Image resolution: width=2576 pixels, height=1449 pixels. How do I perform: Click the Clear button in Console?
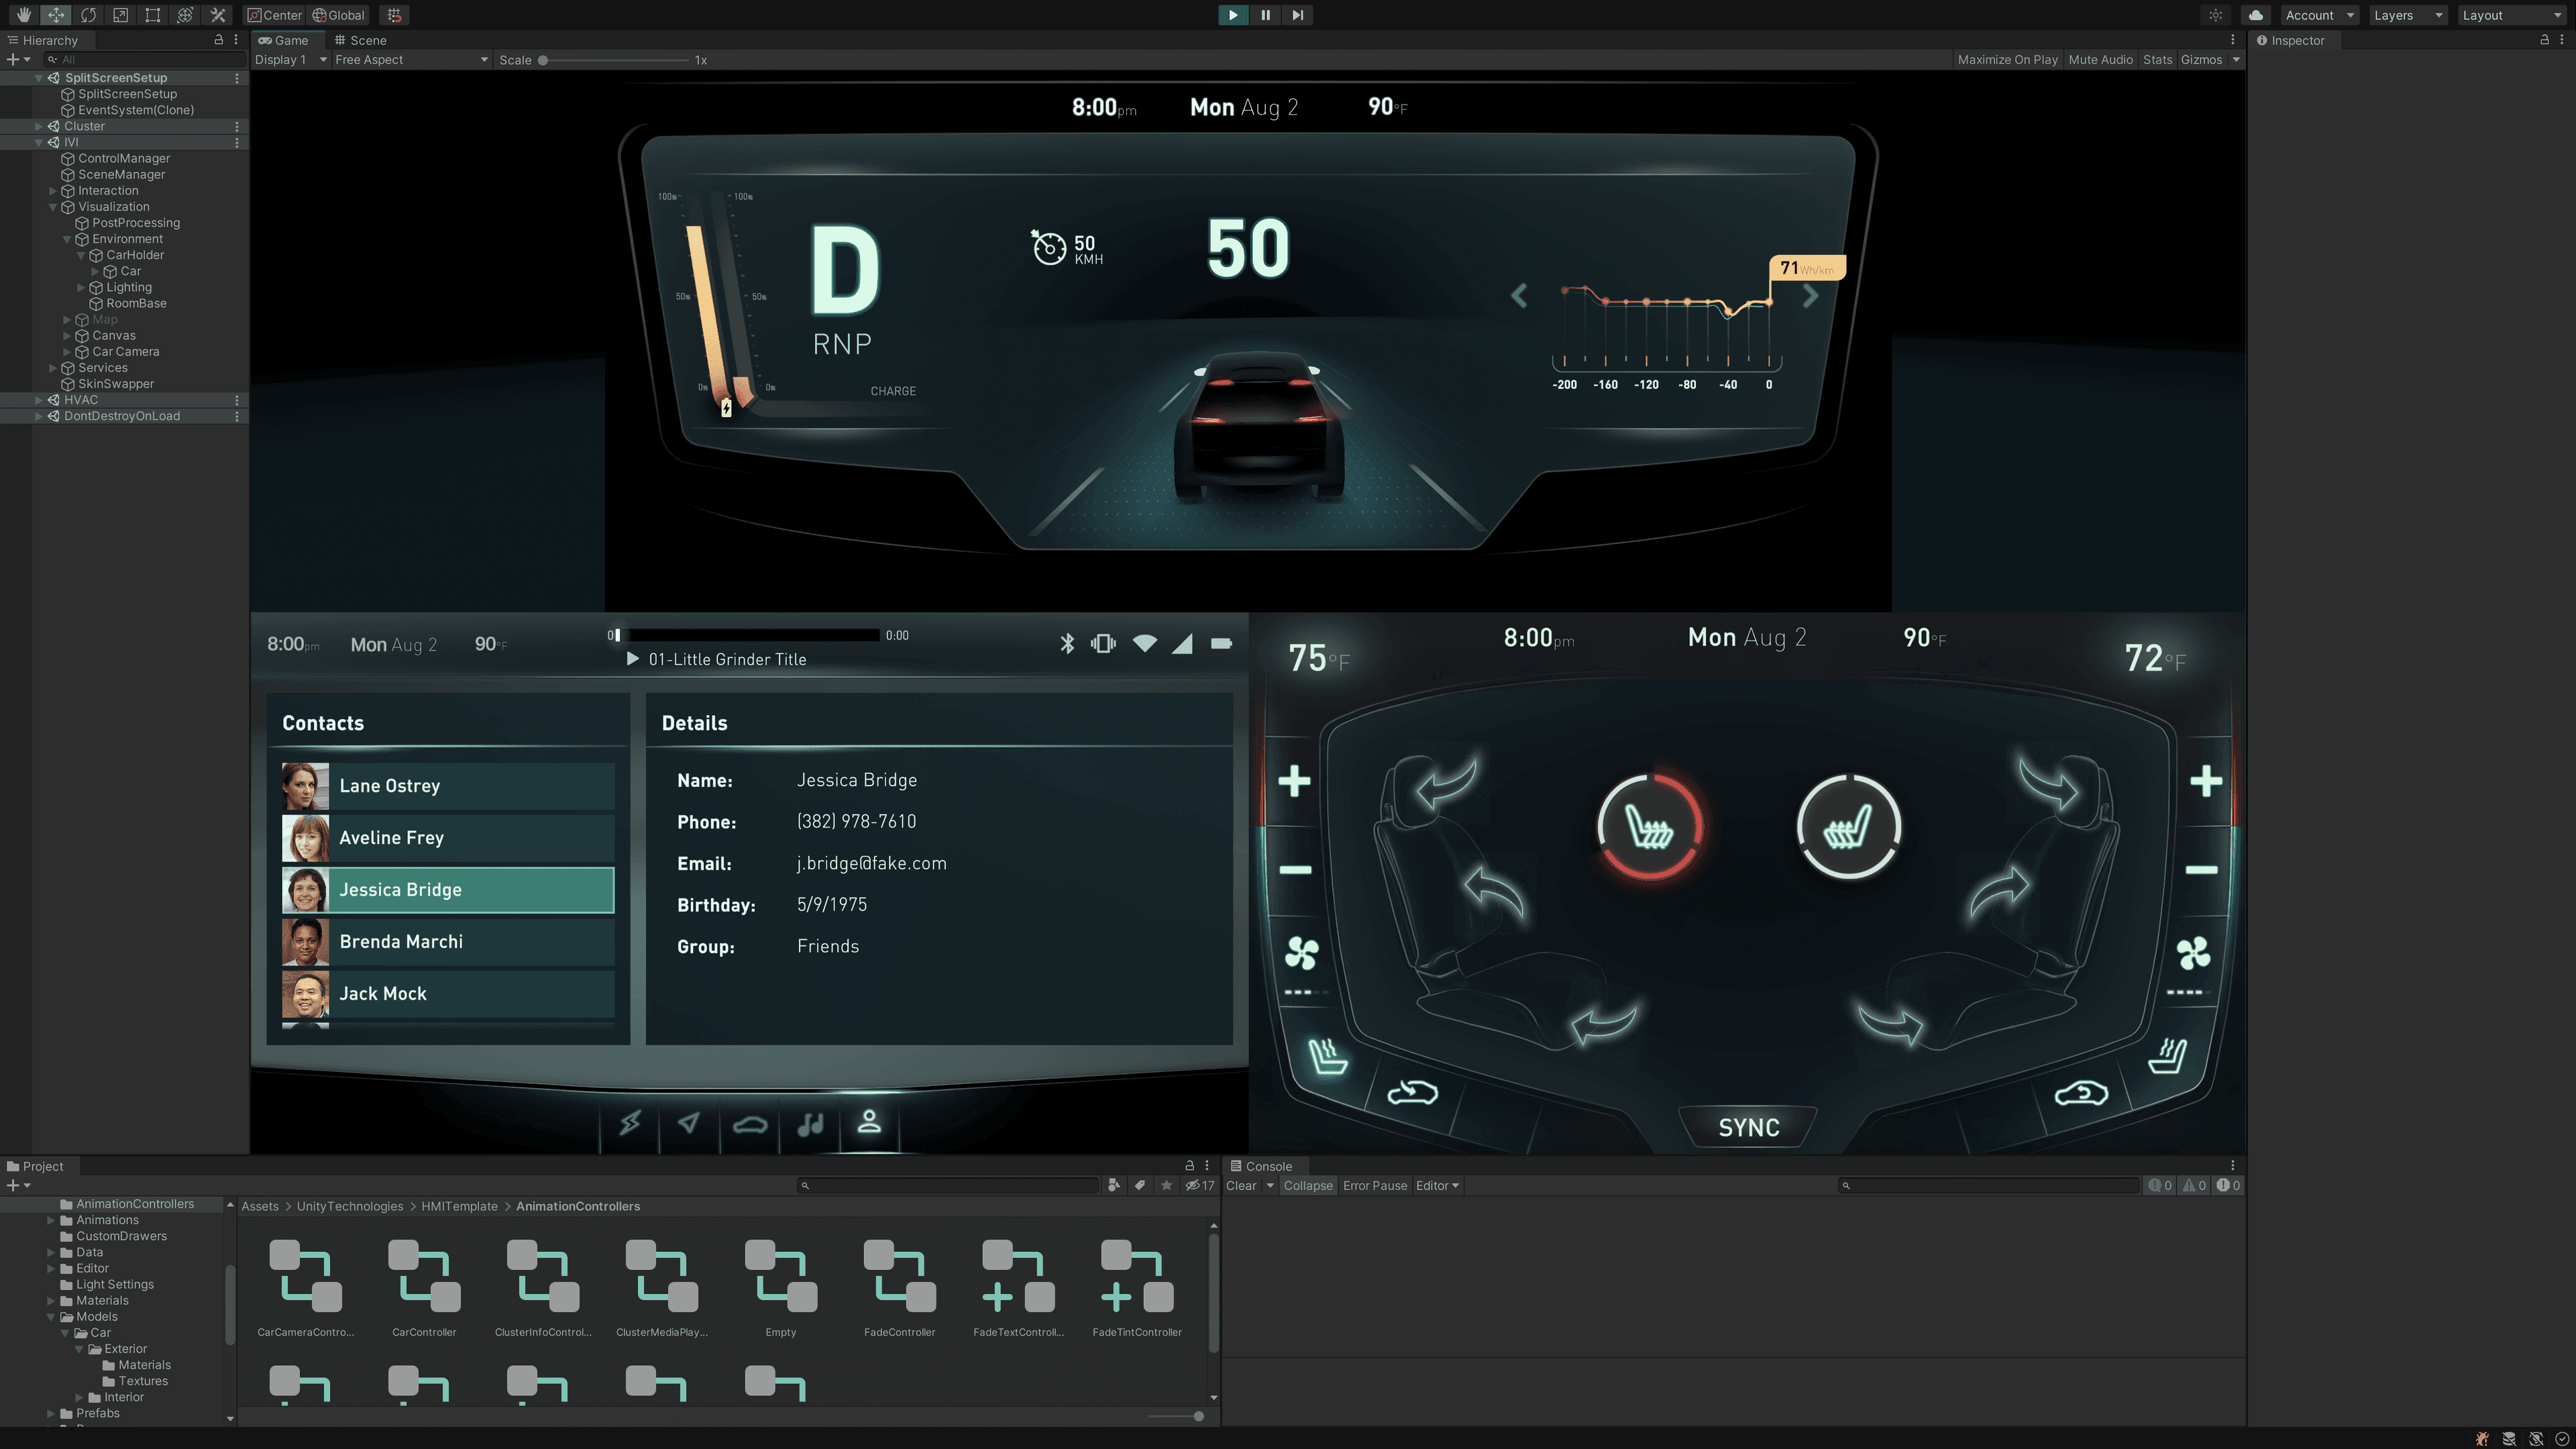(x=1243, y=1185)
